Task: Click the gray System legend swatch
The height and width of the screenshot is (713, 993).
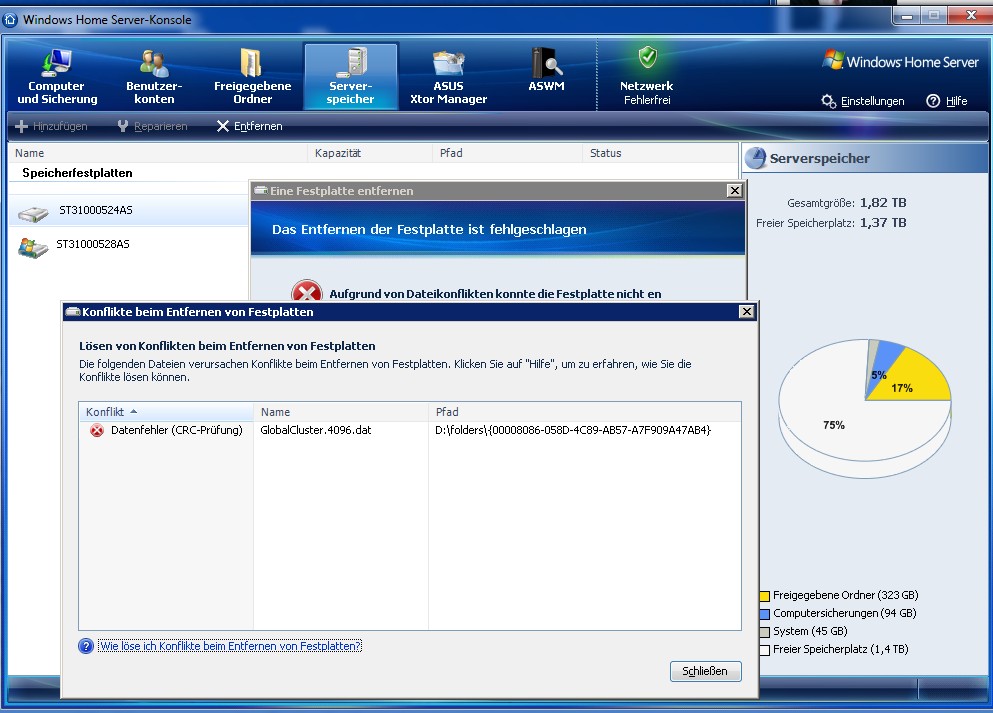Action: click(x=764, y=631)
